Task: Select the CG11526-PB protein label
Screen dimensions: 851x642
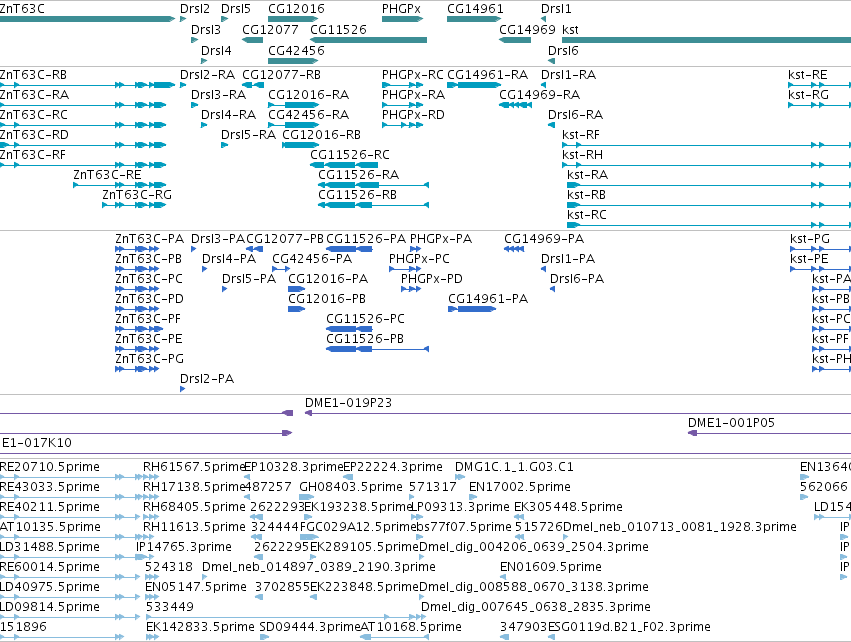Action: click(x=365, y=339)
